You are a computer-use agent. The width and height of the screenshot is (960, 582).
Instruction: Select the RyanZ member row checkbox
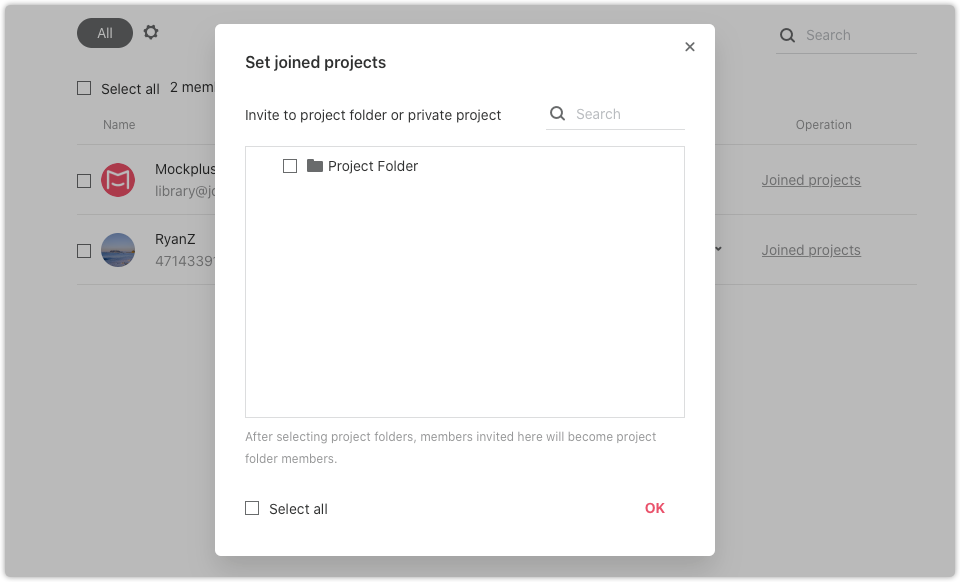coord(84,251)
